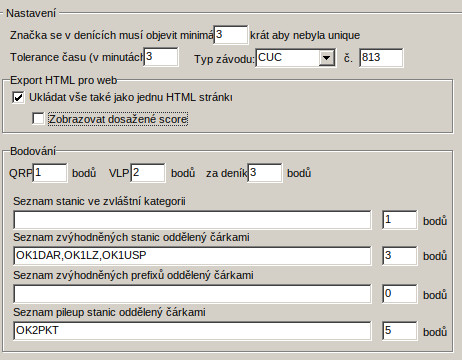The image size is (462, 360).
Task: Click the Zobrazovat dosažené score label
Action: coord(118,119)
